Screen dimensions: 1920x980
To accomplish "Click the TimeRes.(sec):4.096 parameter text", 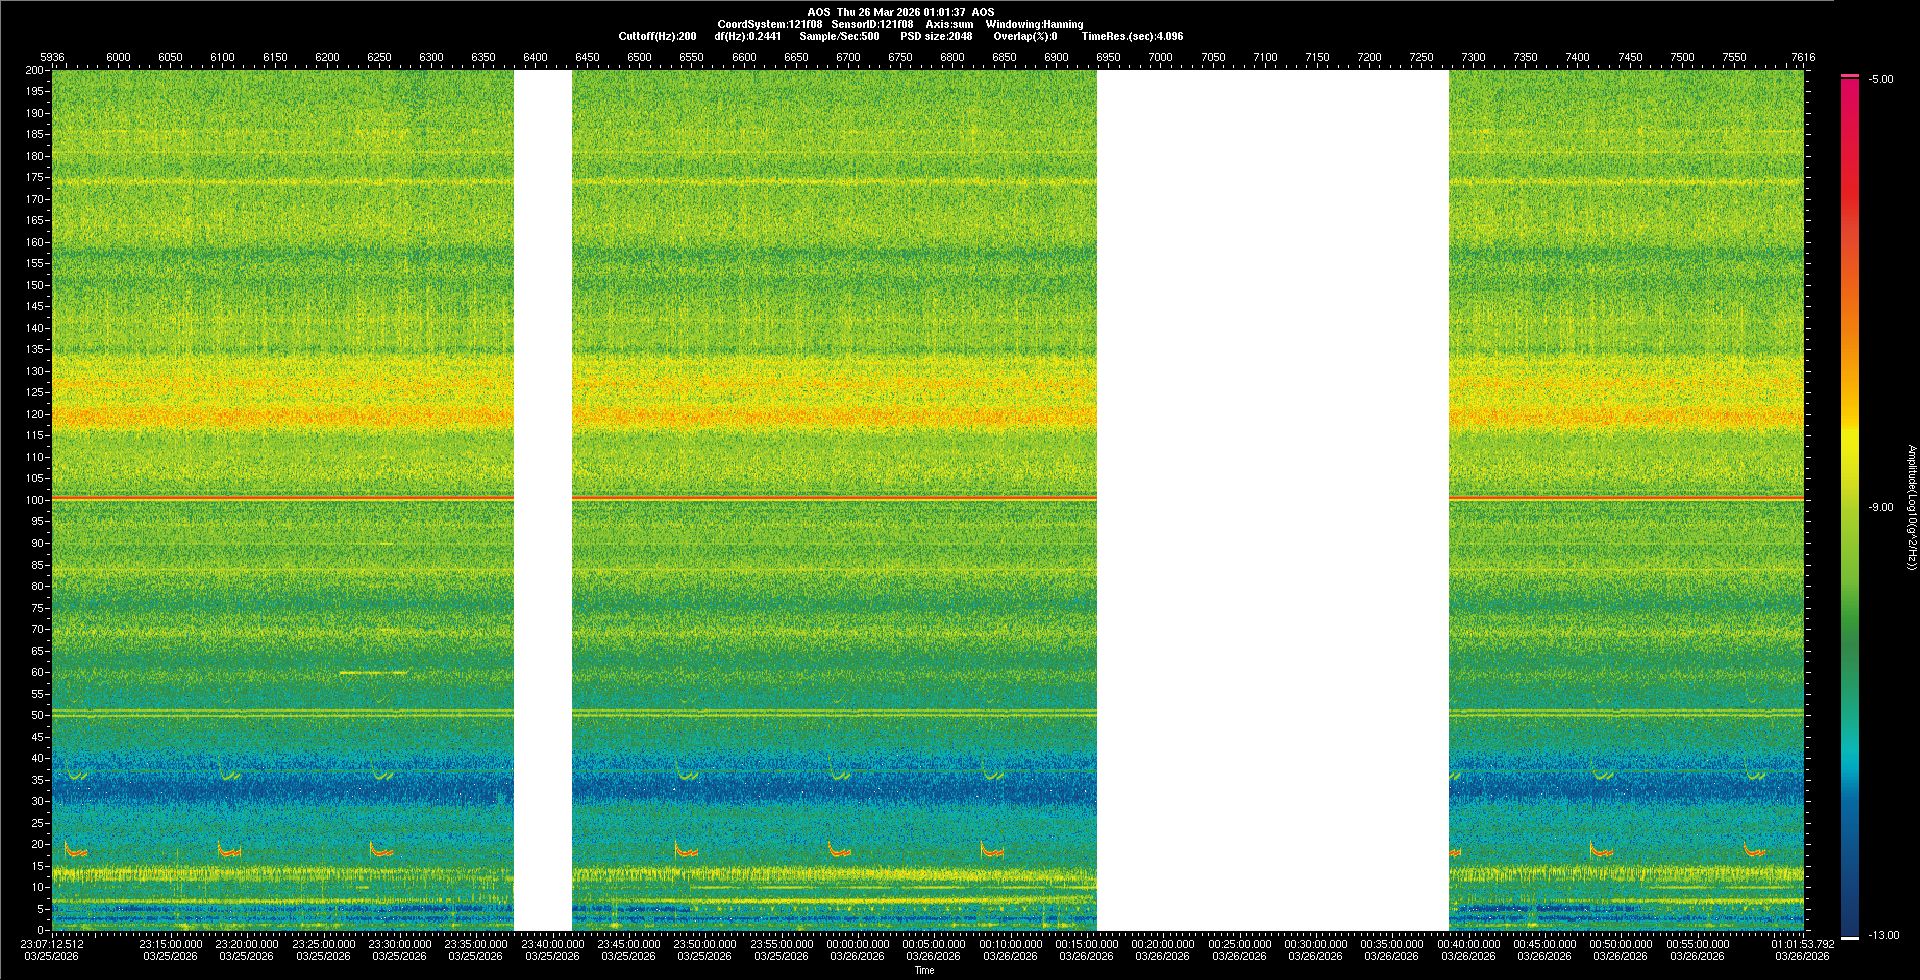I will coord(1132,36).
